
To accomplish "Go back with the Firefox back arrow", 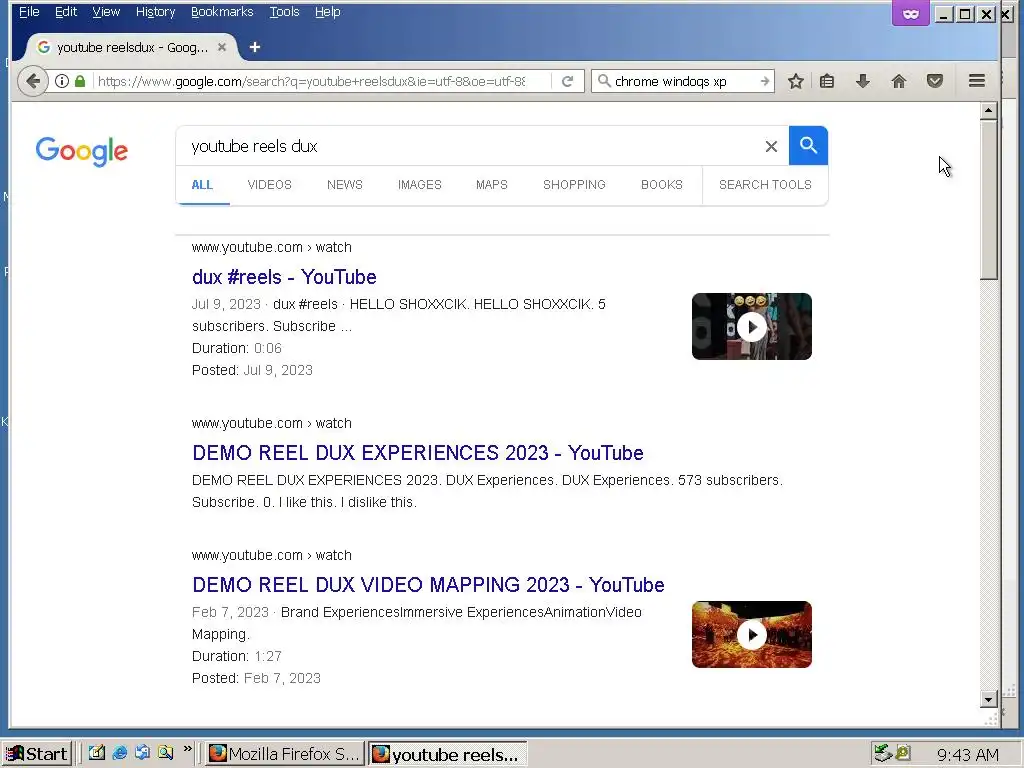I will point(32,82).
